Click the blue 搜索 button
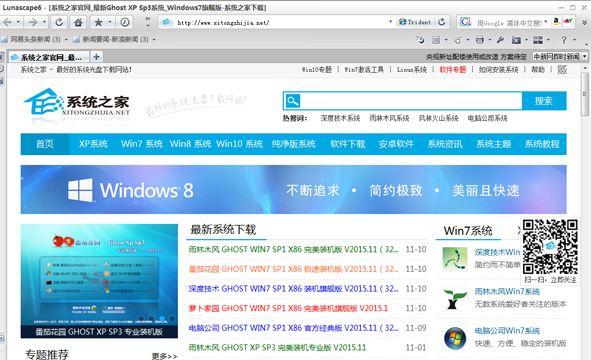The image size is (592, 360). click(x=544, y=101)
